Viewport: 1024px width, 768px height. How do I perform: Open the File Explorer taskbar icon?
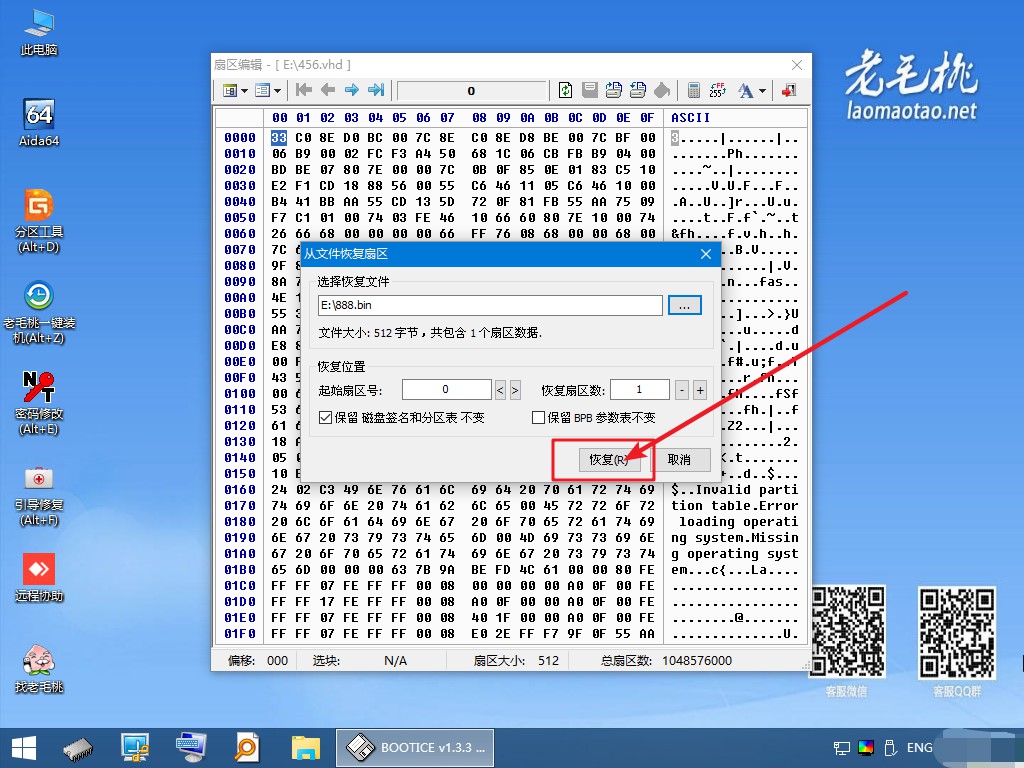tap(306, 748)
